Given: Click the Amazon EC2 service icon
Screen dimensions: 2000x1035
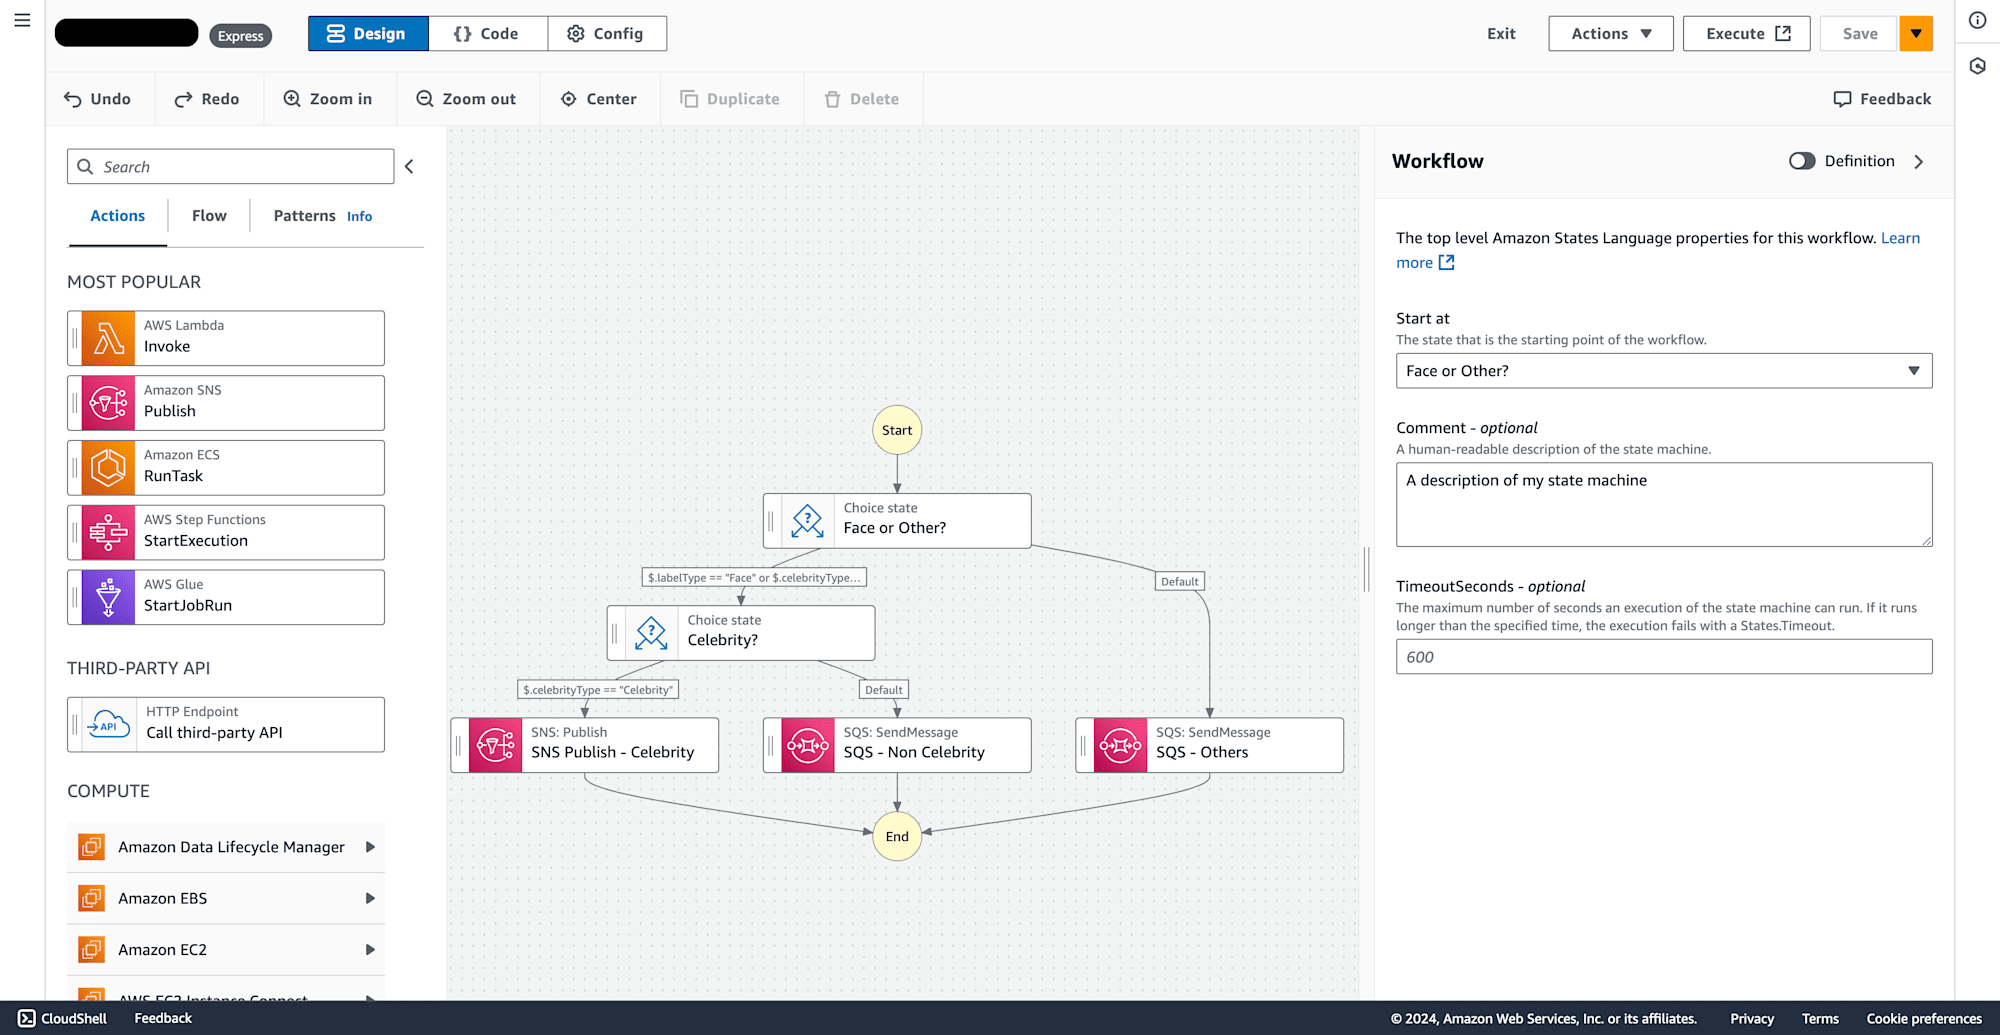Looking at the screenshot, I should pos(91,950).
